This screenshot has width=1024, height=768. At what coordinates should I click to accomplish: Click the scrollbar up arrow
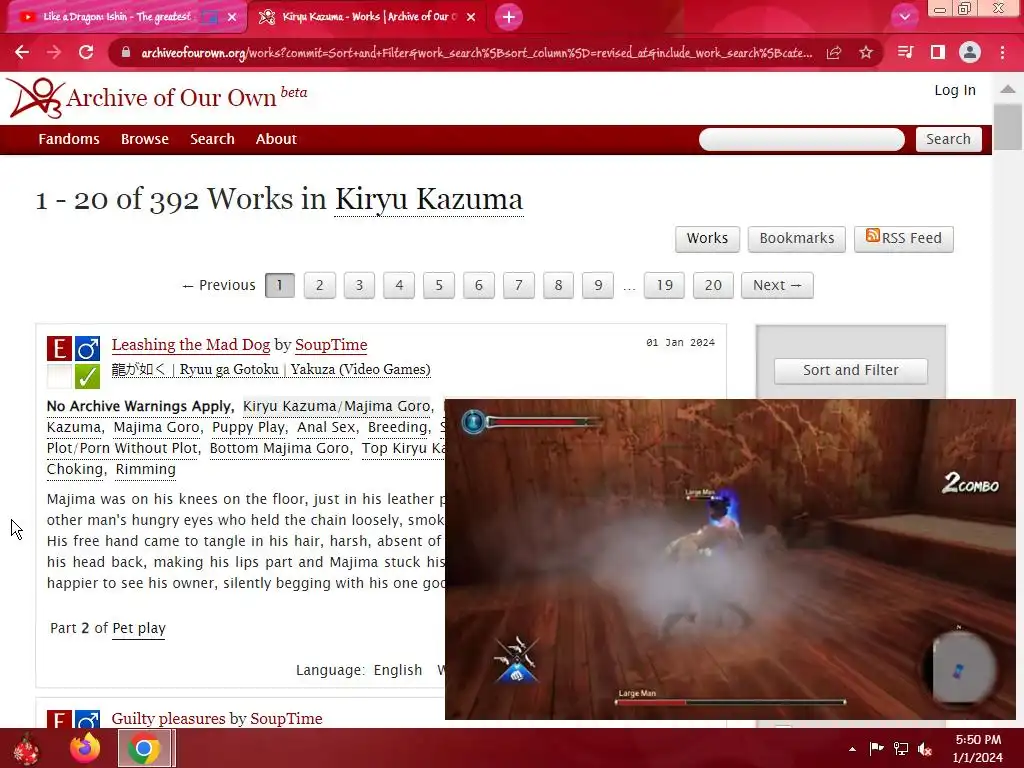(1008, 89)
